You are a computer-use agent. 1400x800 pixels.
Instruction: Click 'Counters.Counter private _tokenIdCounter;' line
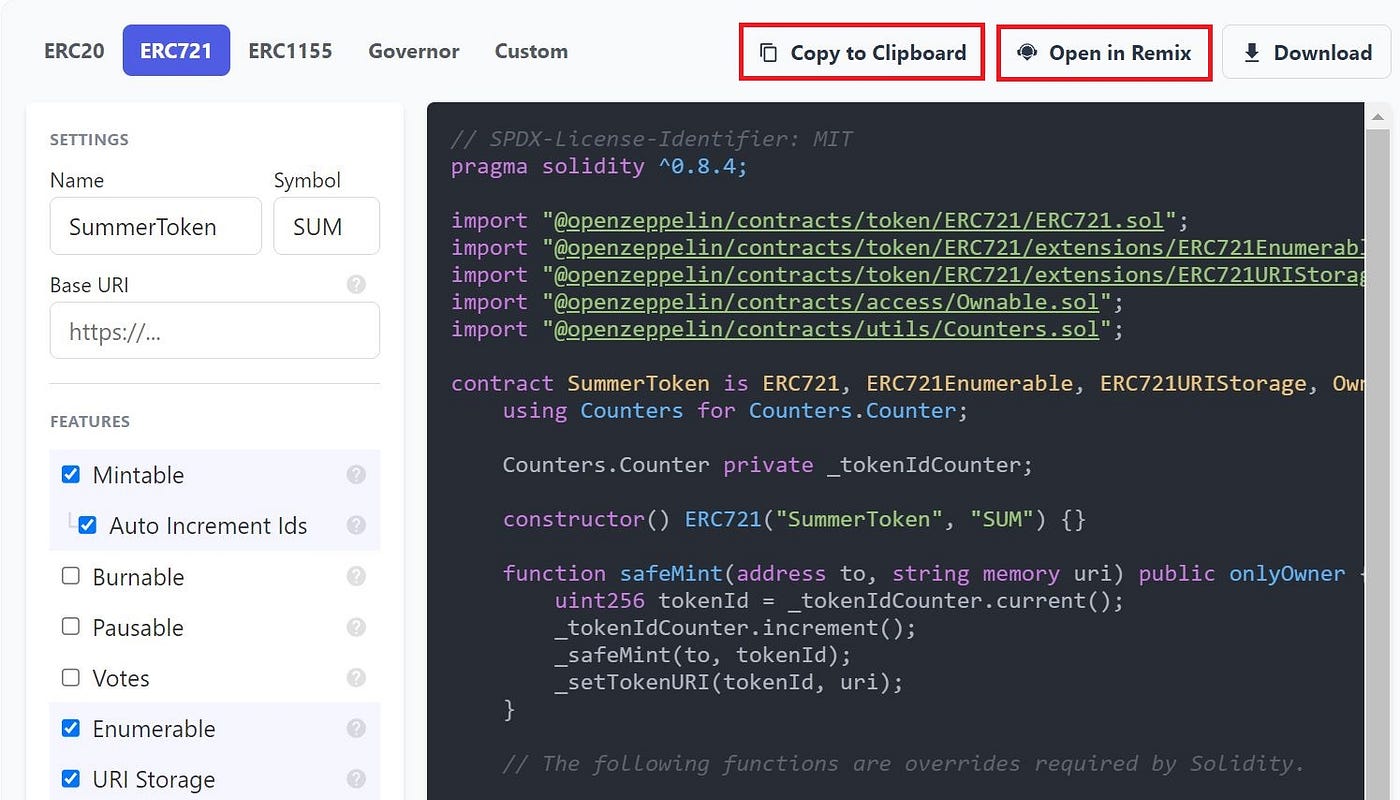point(767,464)
